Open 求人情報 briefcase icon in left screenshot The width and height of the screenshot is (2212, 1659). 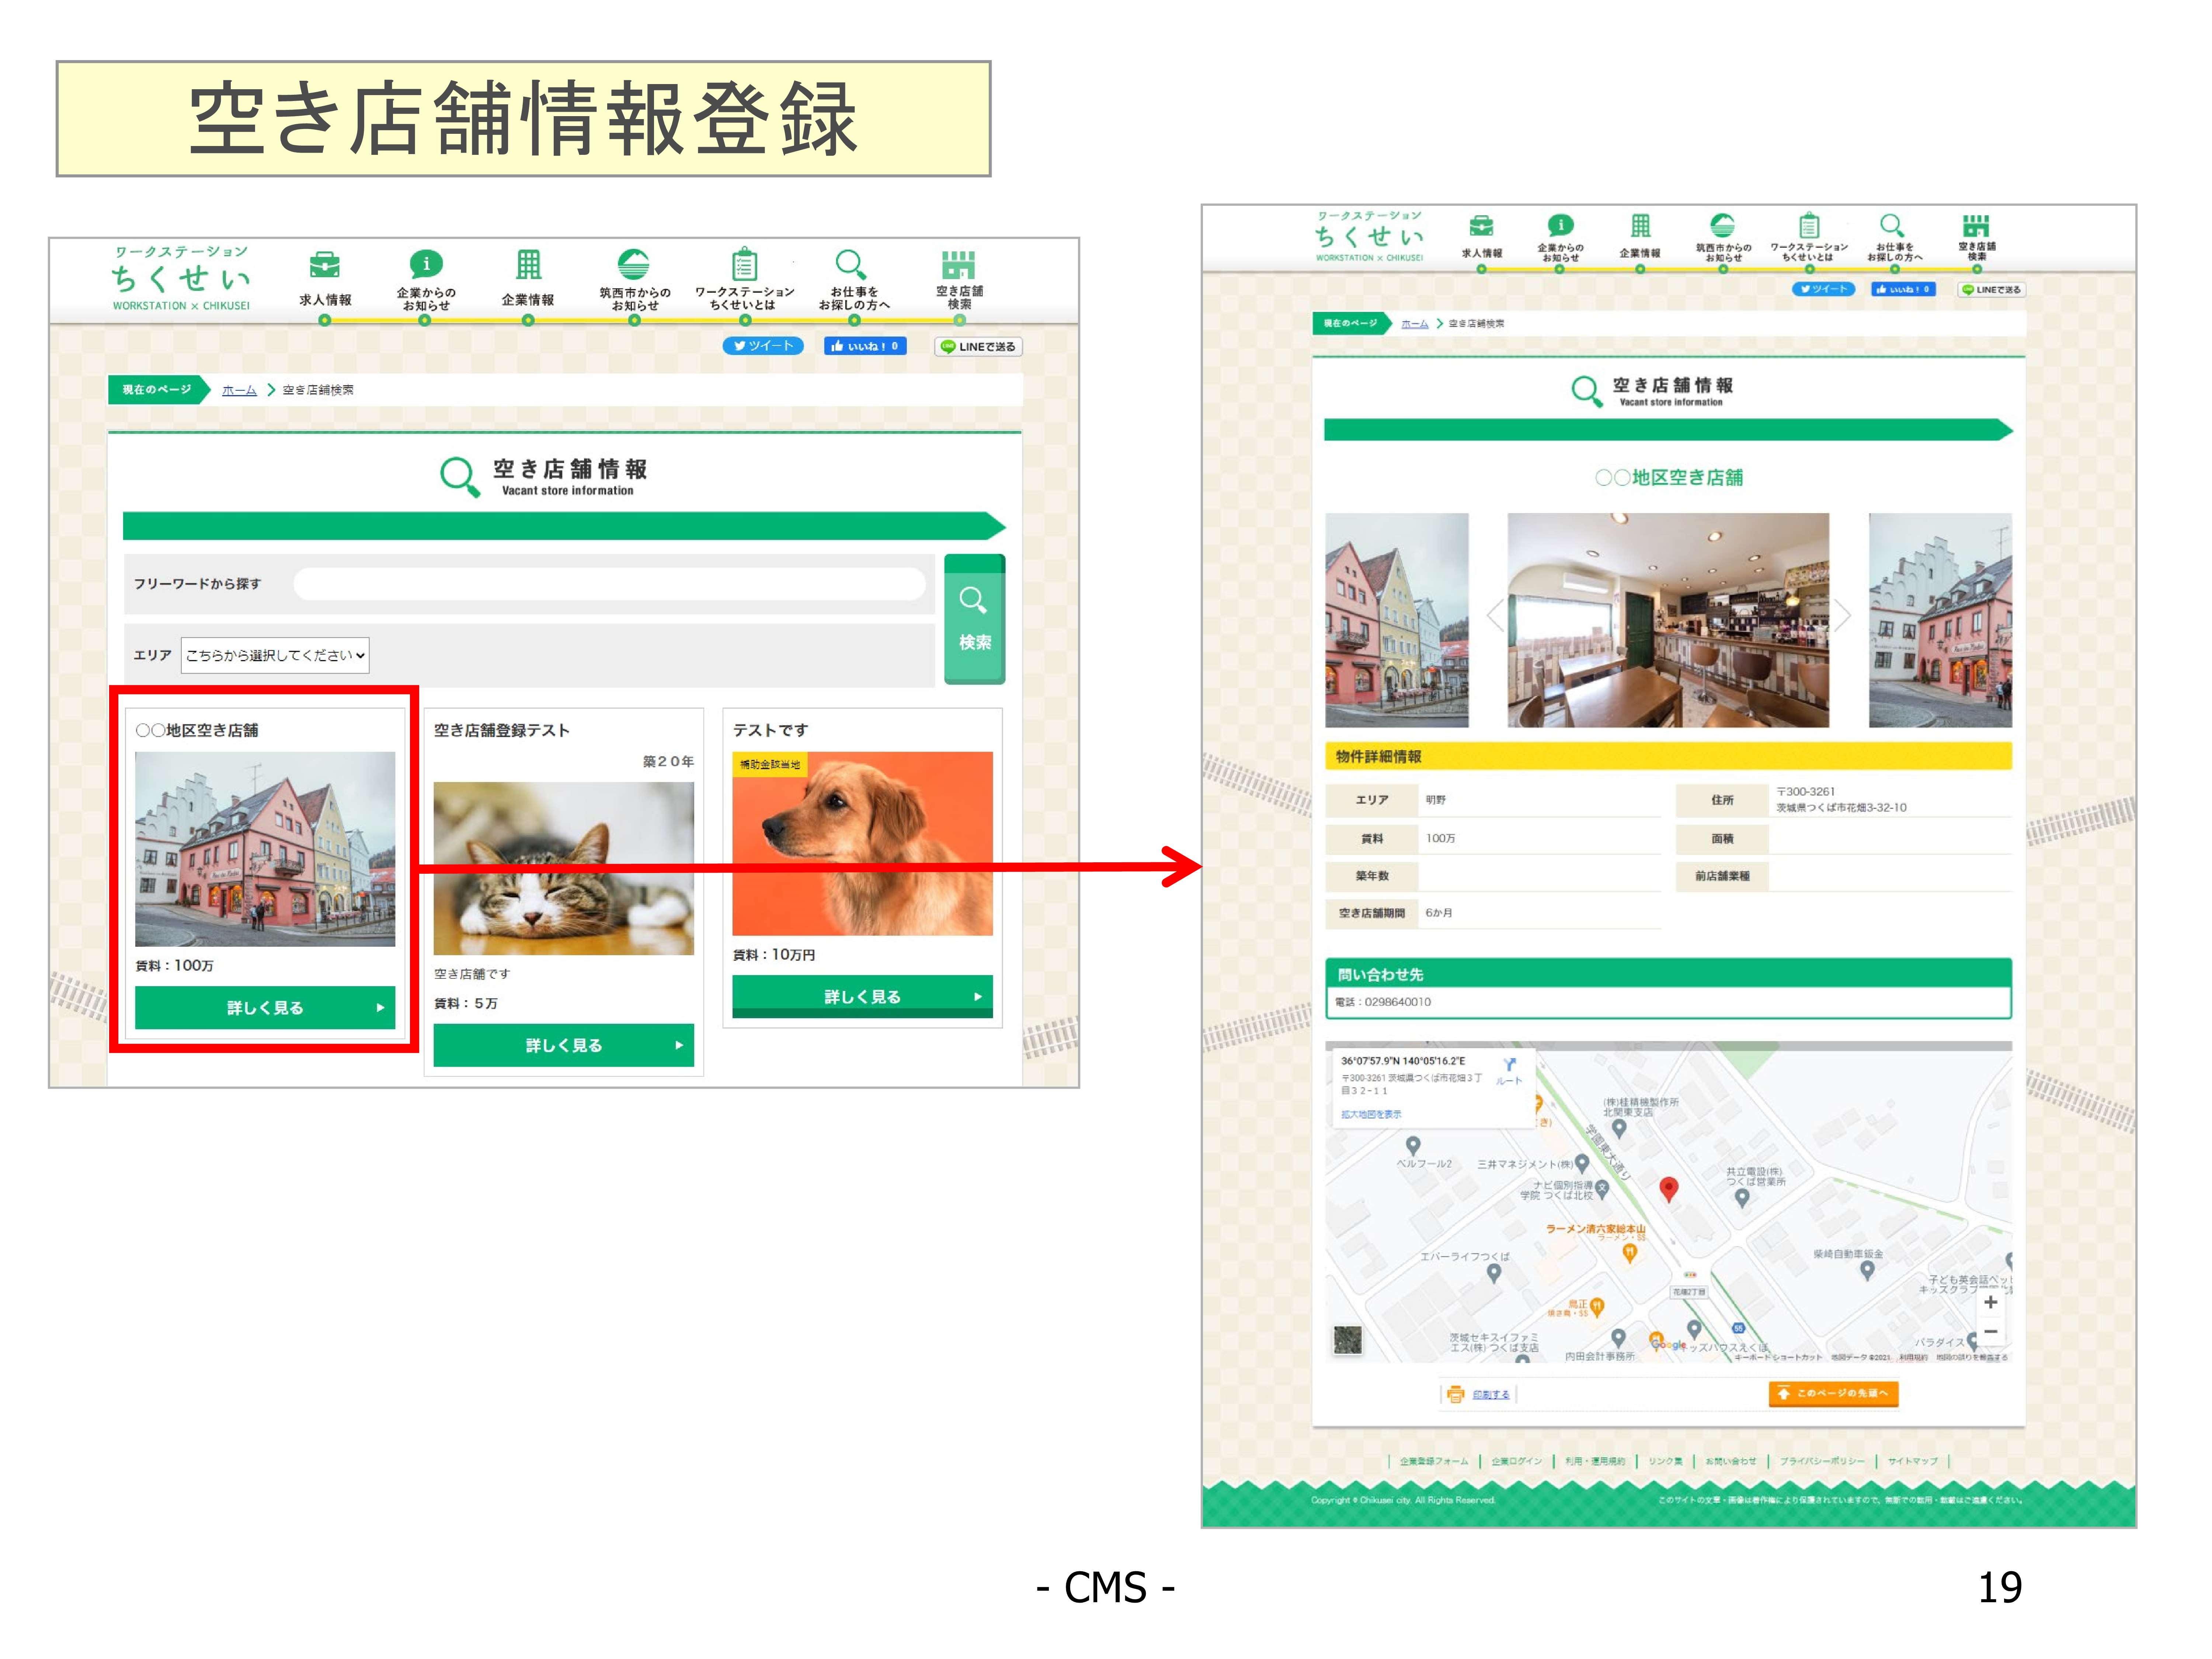325,265
